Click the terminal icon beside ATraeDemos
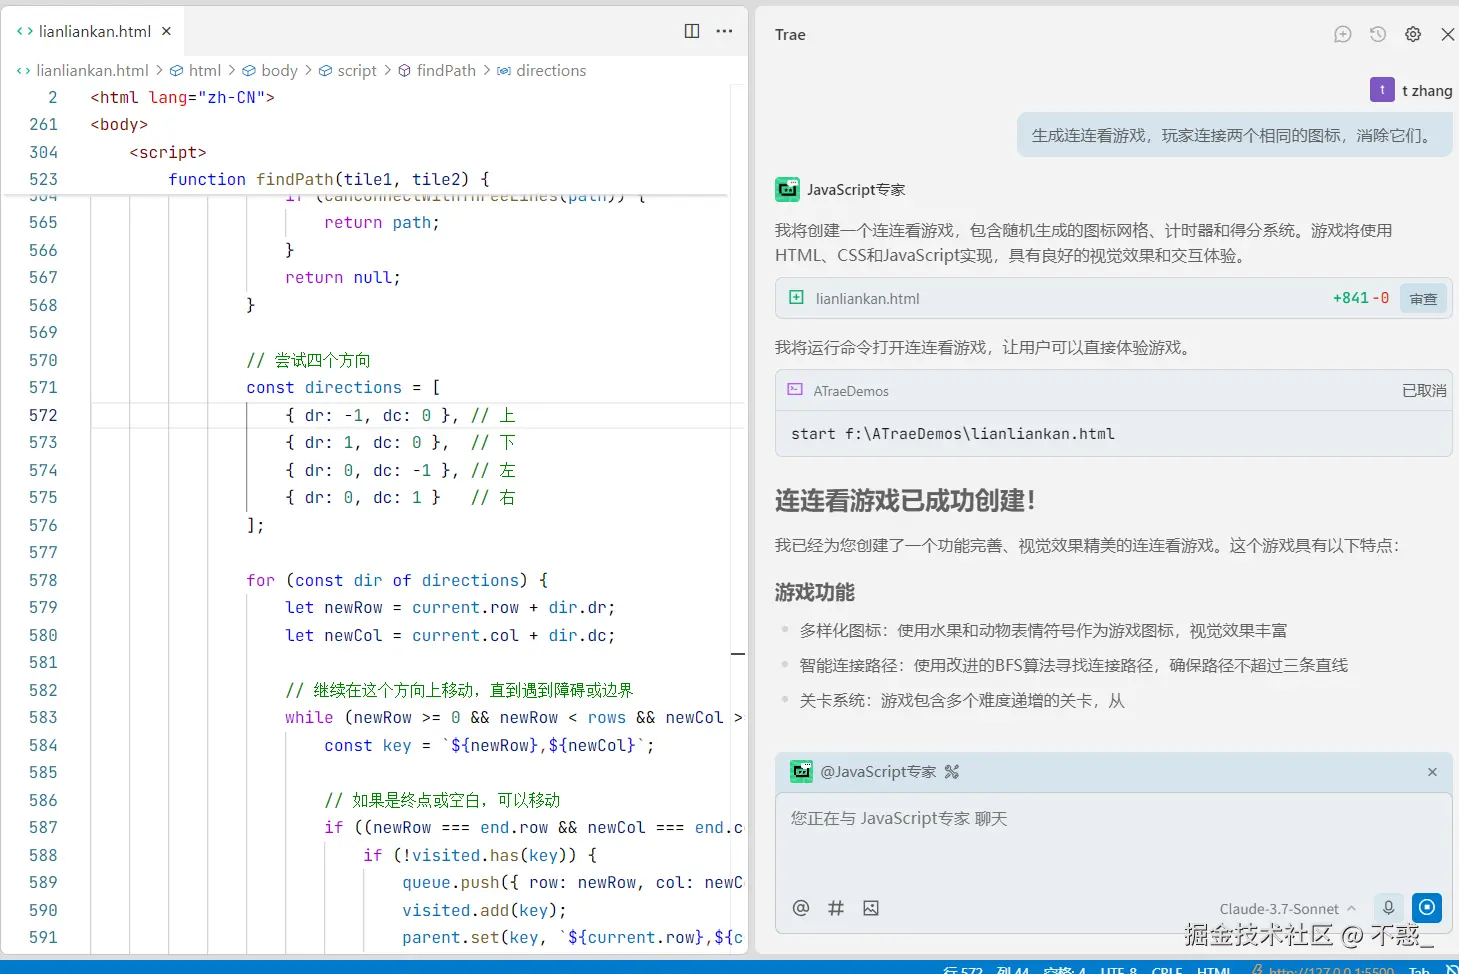1459x974 pixels. point(795,390)
